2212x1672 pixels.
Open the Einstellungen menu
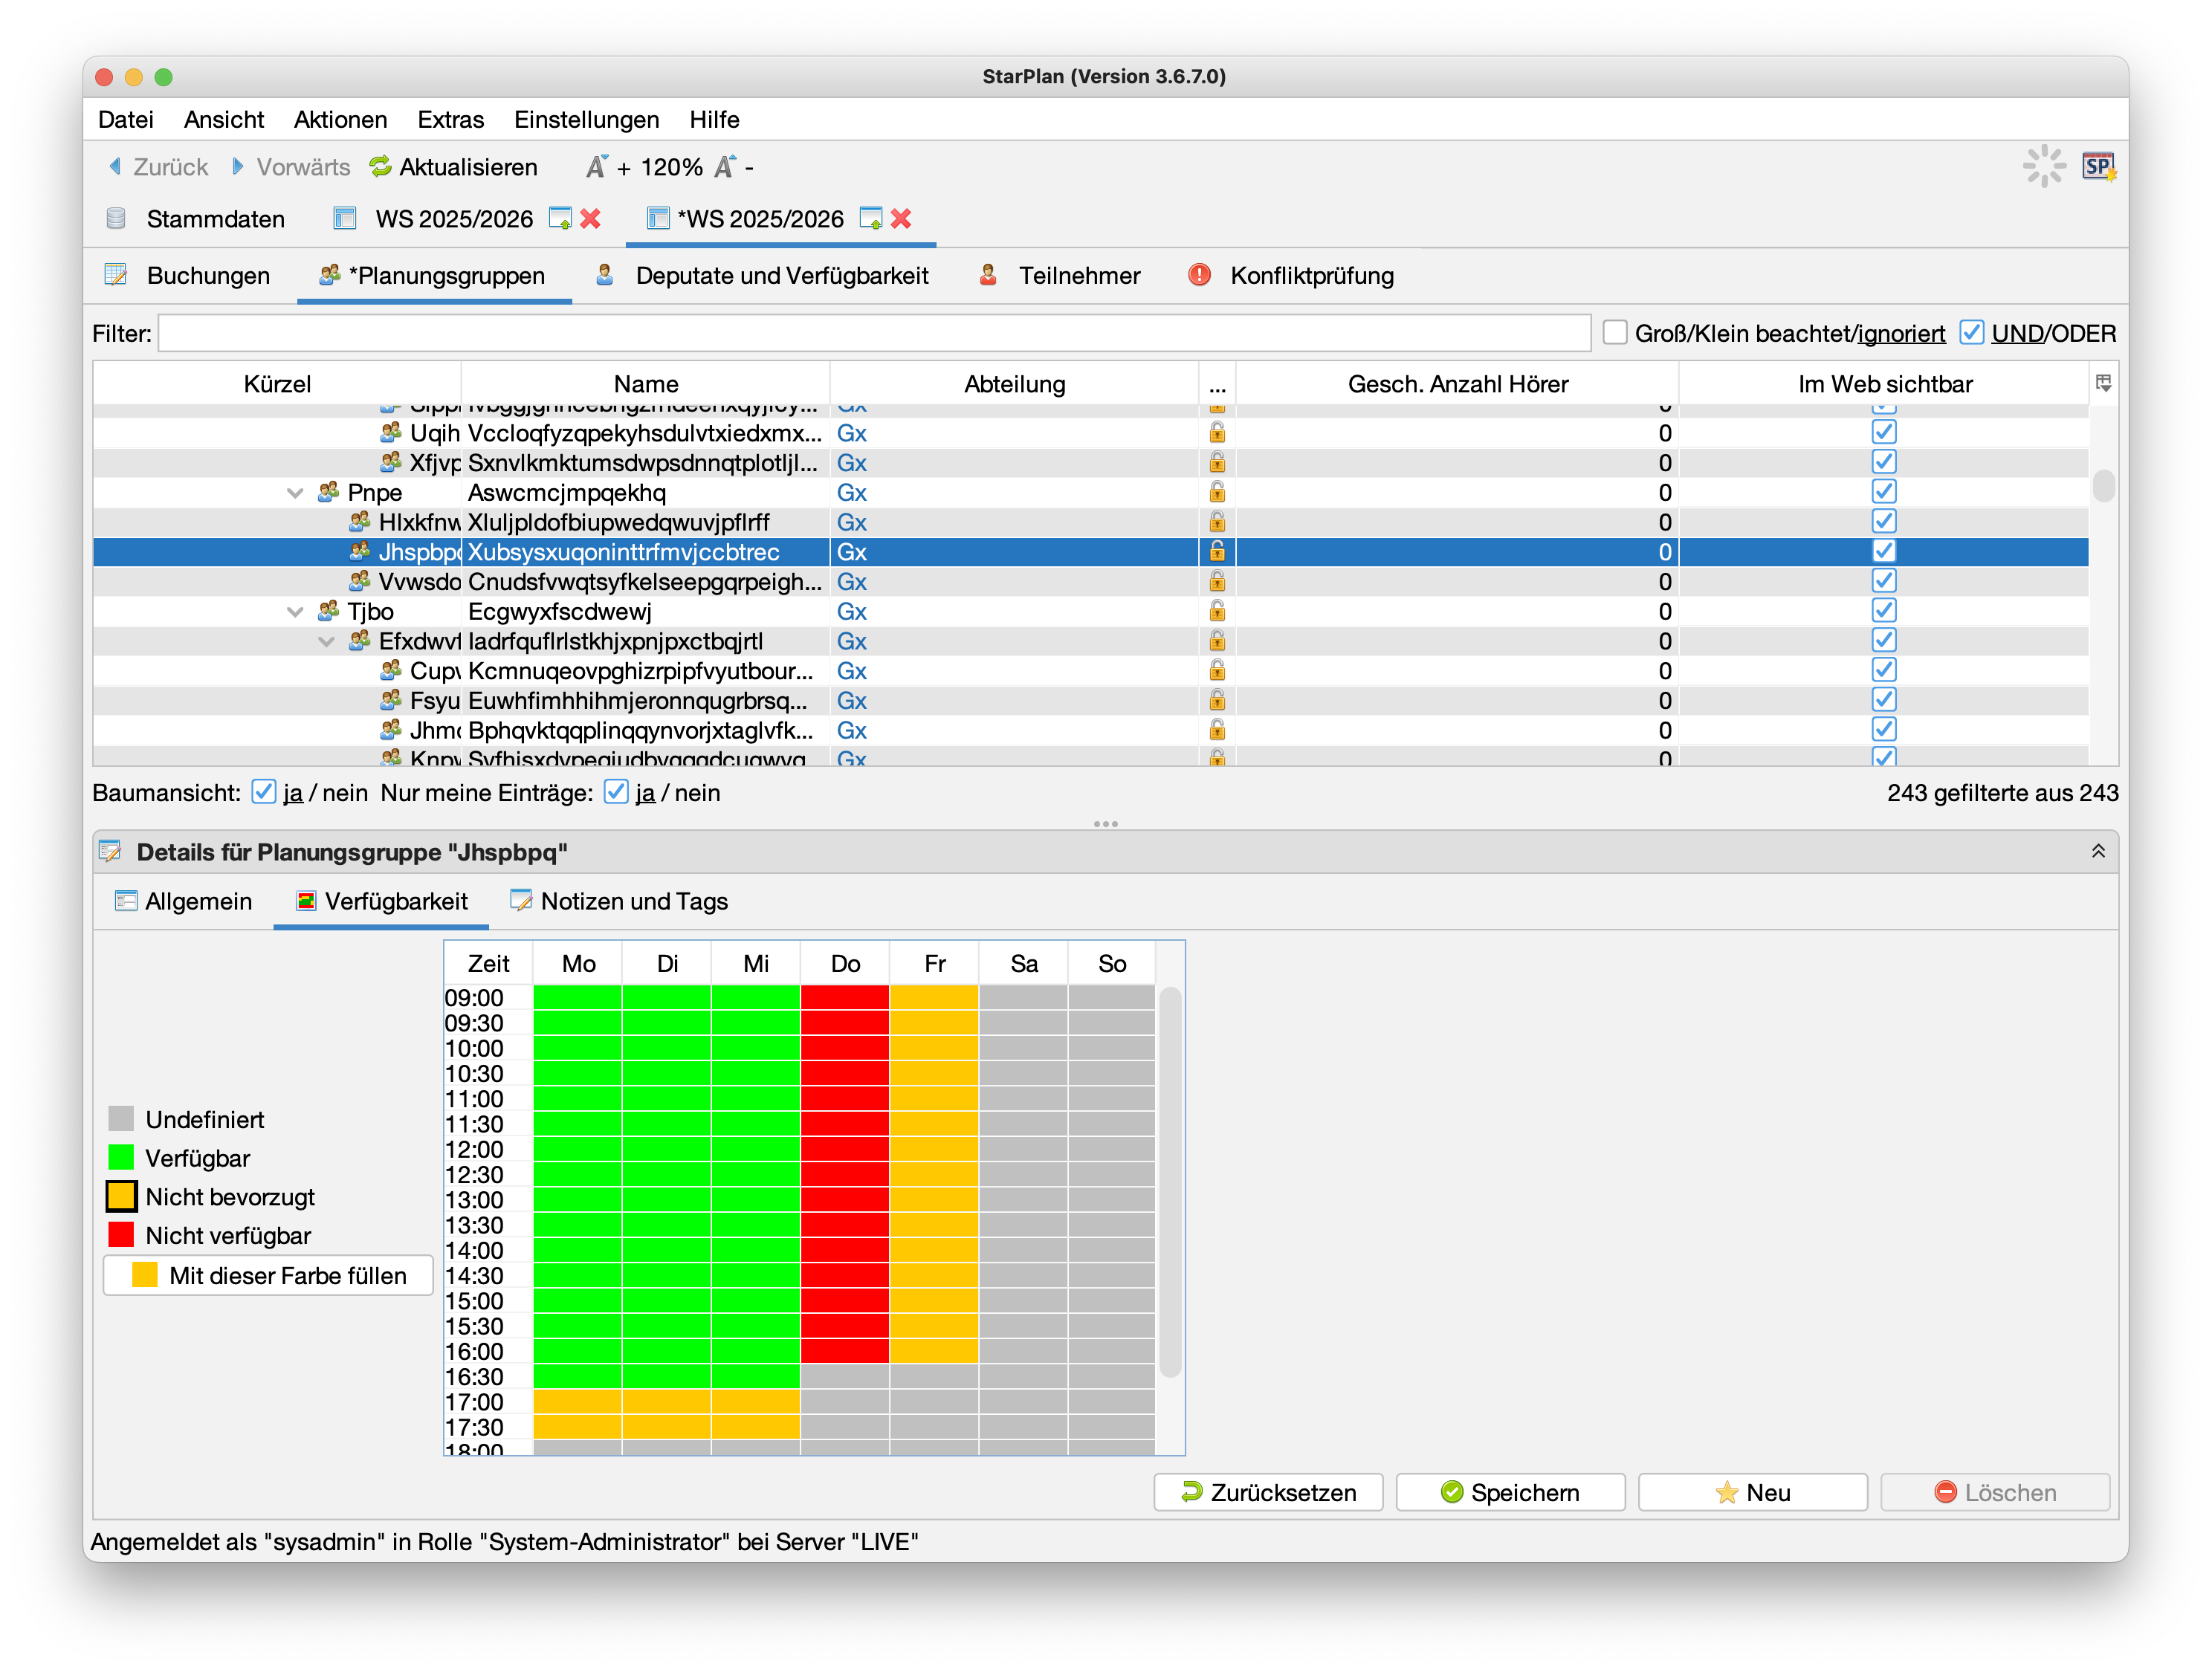coord(586,120)
